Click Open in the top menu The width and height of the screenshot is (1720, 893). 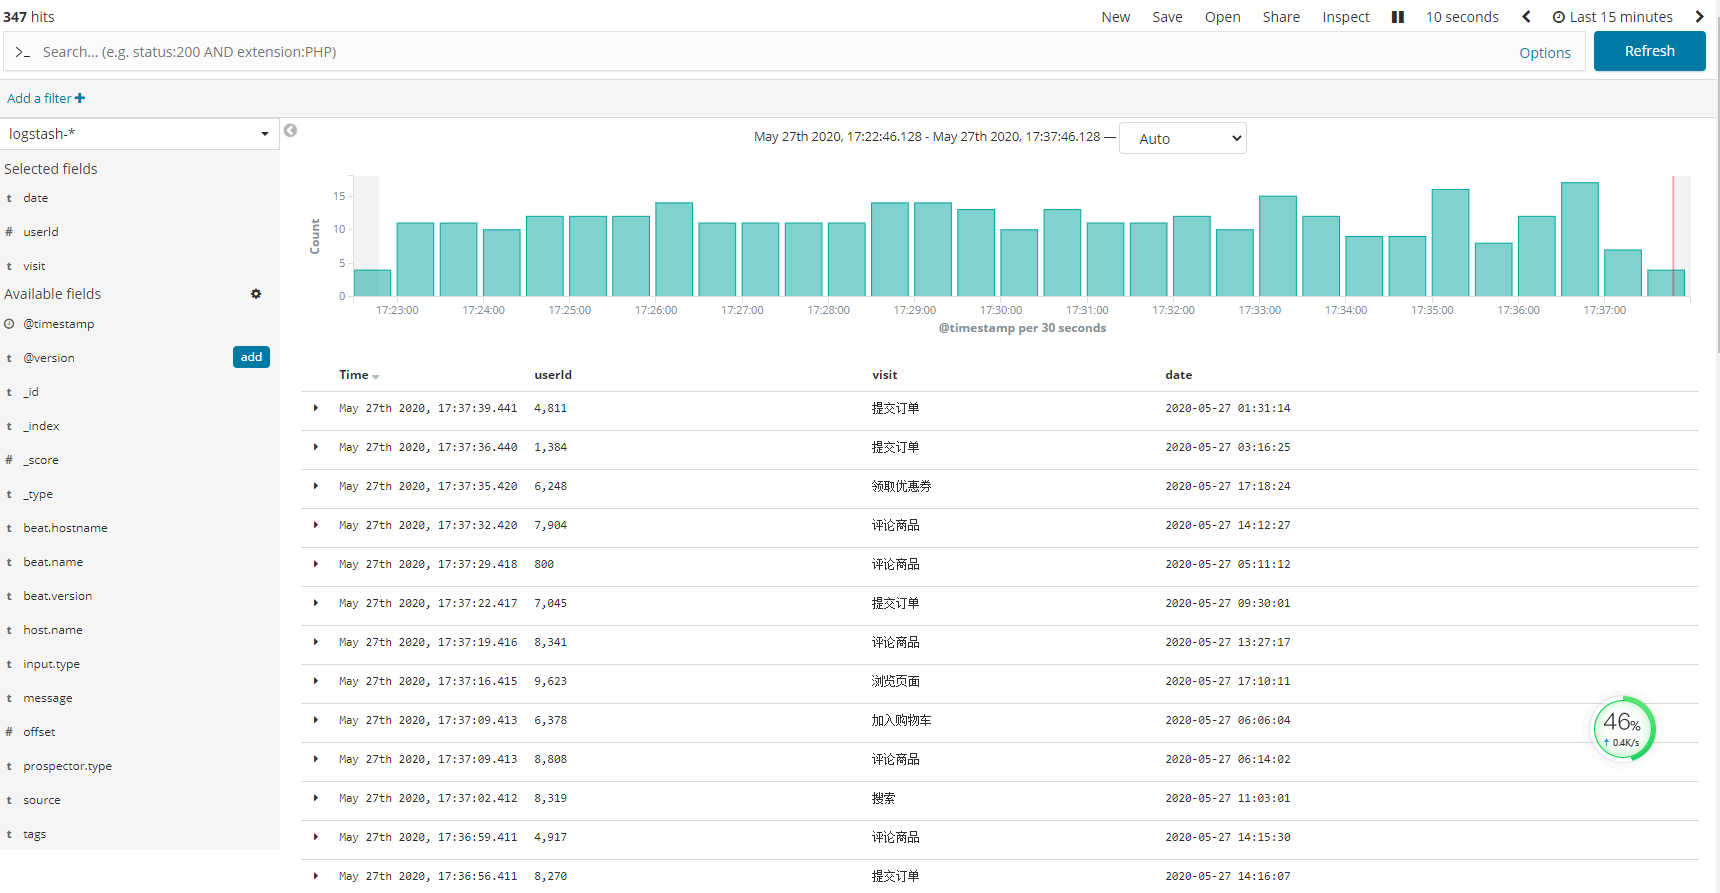pos(1222,17)
